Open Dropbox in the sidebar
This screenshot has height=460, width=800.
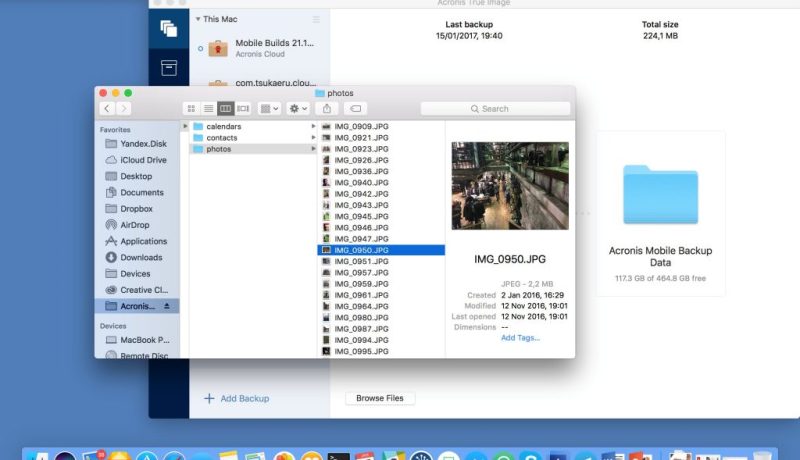tap(136, 209)
